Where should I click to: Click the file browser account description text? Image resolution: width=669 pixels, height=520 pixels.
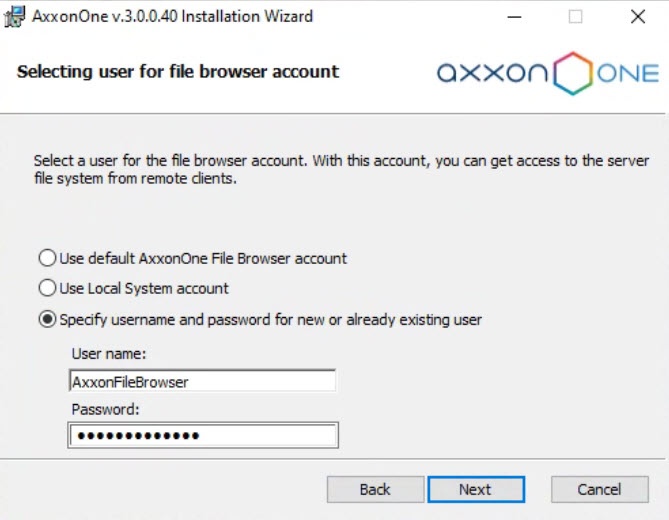340,170
